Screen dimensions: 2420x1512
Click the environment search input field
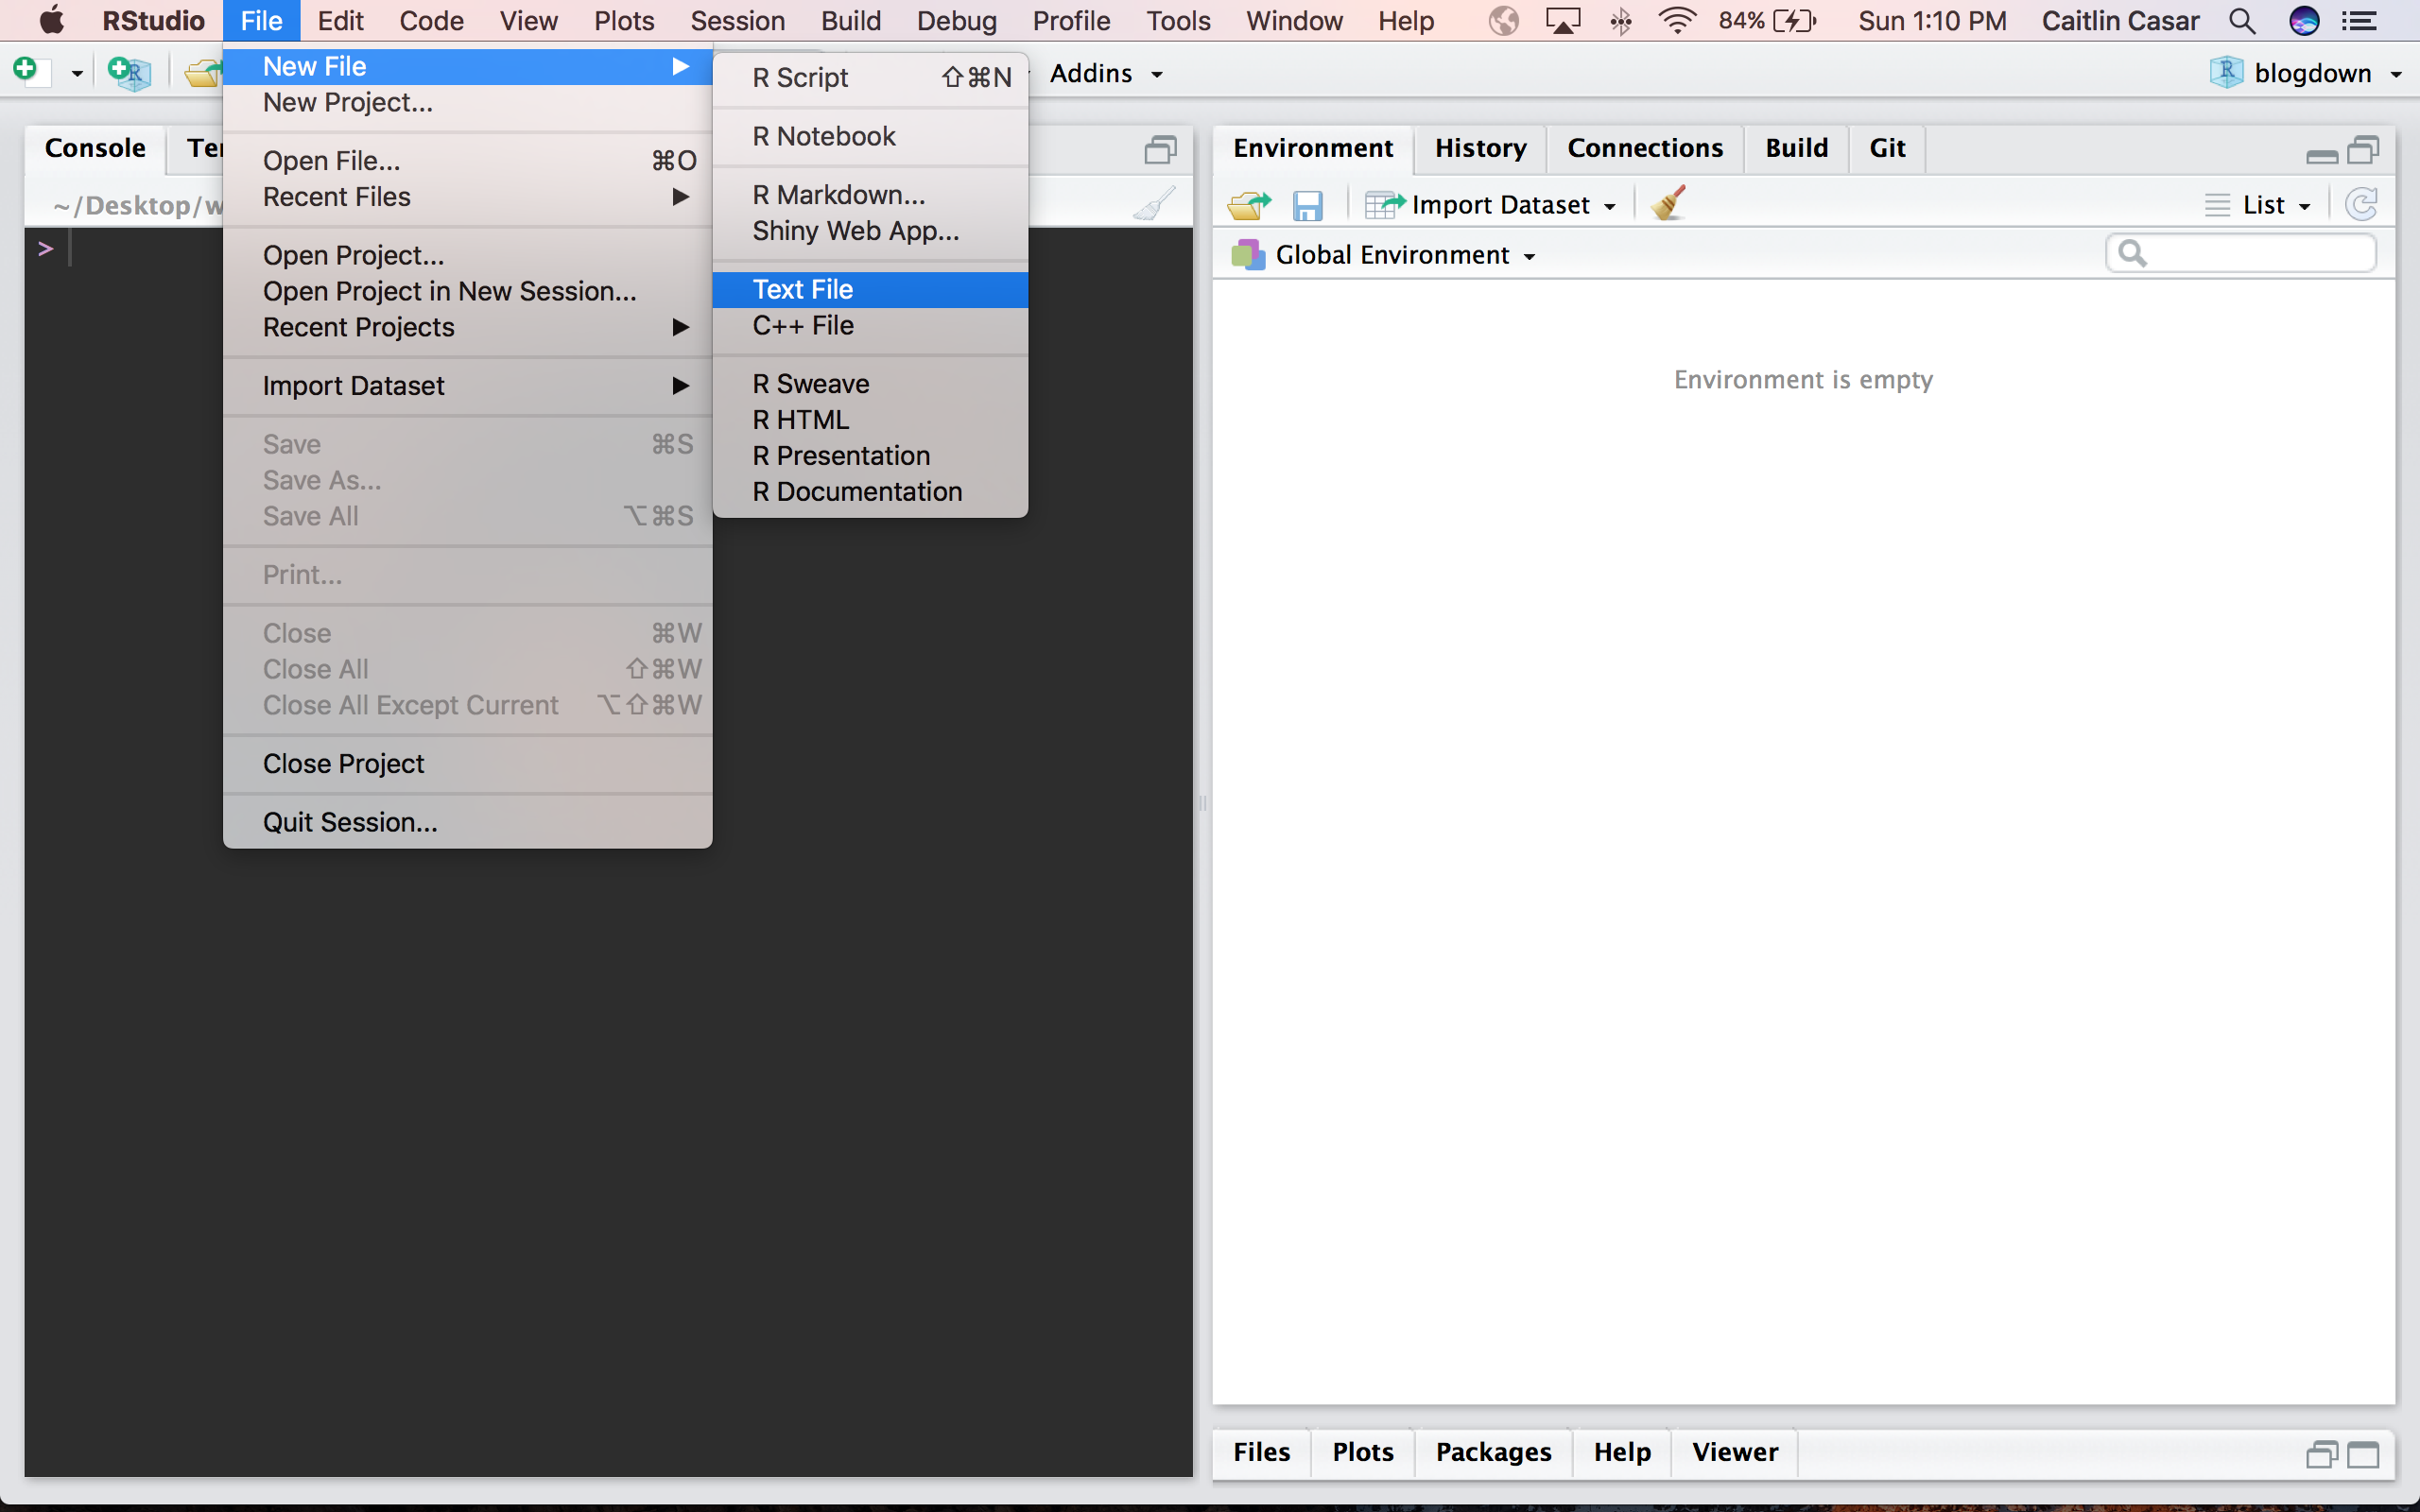[x=2256, y=254]
